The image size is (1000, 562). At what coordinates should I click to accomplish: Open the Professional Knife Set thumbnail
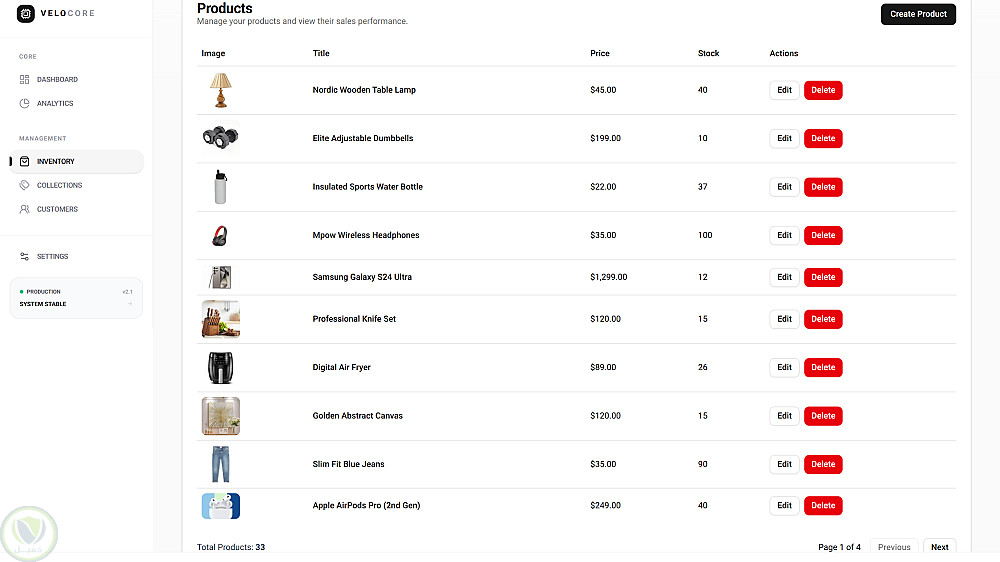tap(220, 319)
